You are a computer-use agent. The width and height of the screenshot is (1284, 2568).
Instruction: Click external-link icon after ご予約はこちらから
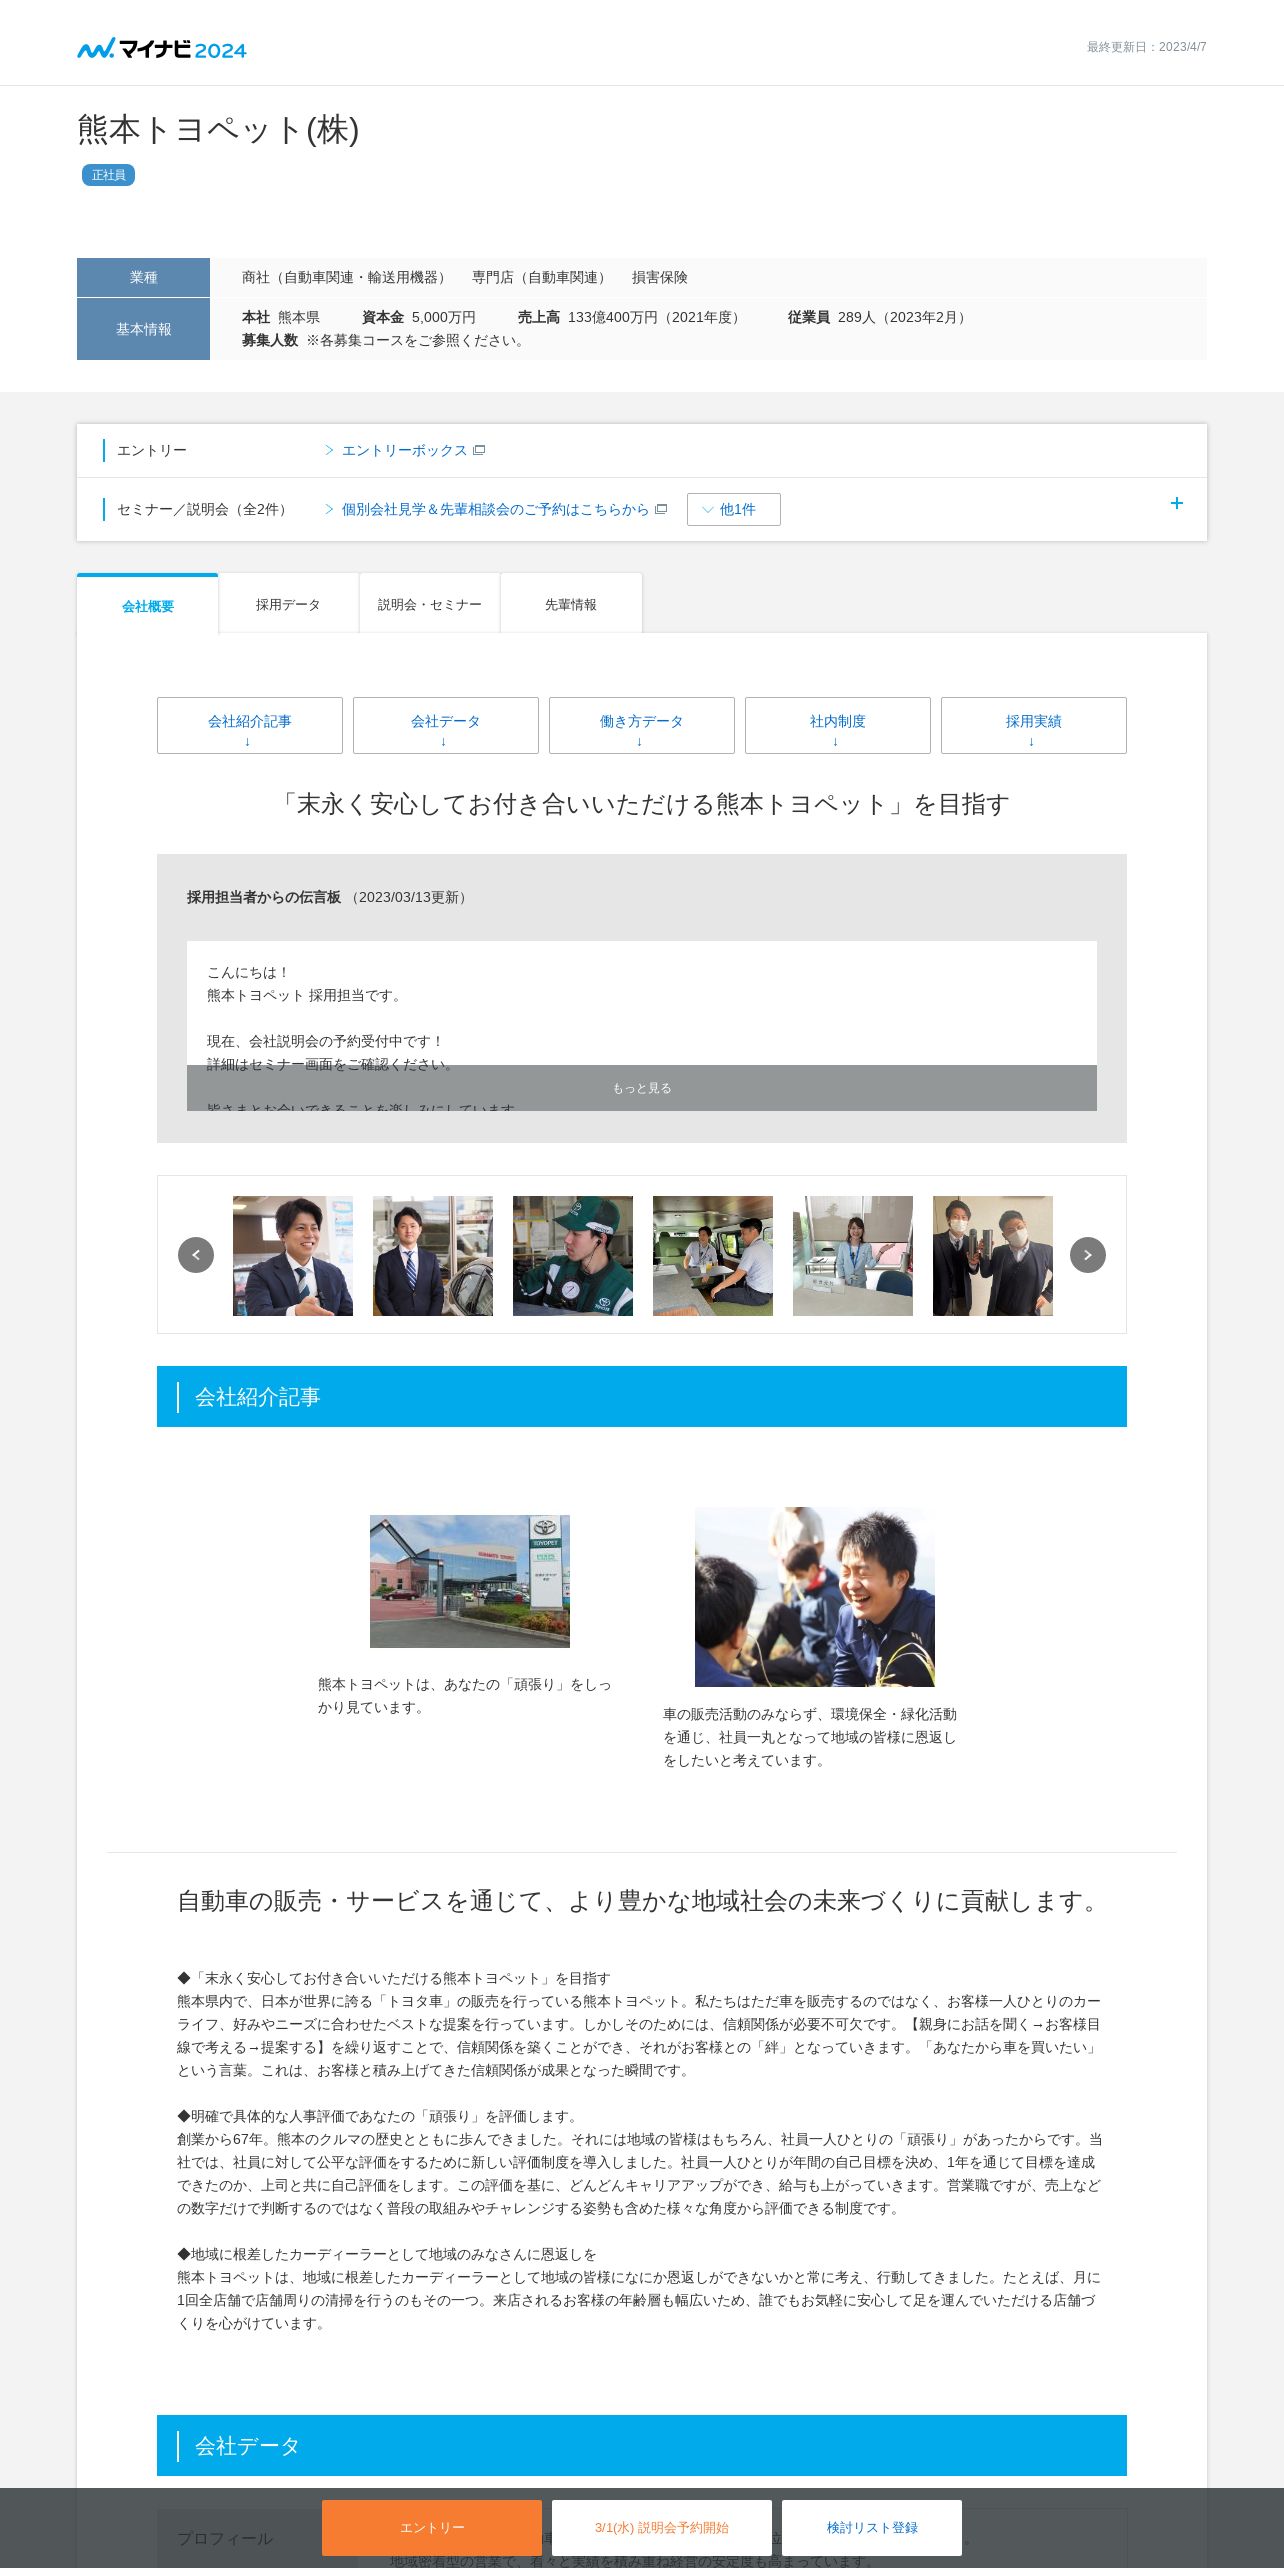[661, 509]
